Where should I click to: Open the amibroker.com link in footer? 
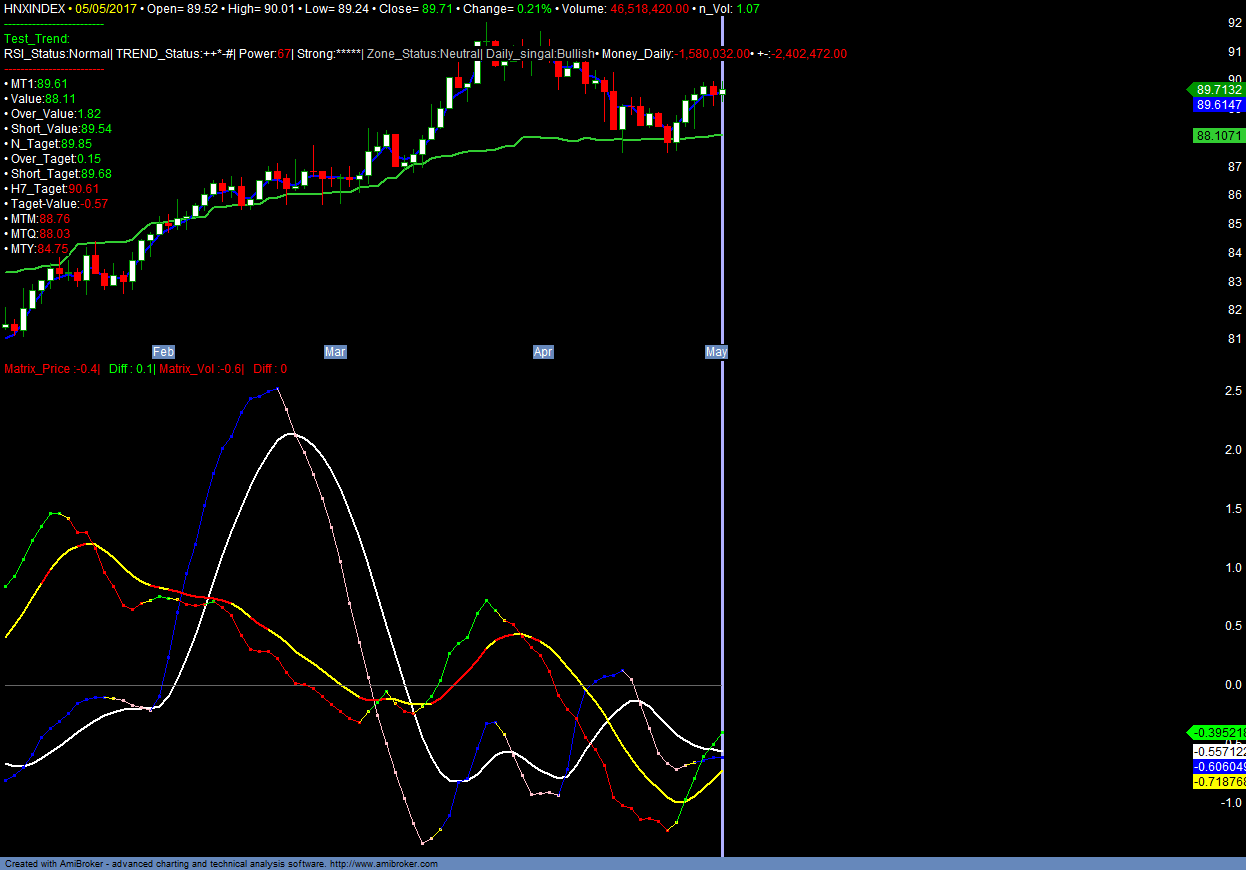(383, 864)
